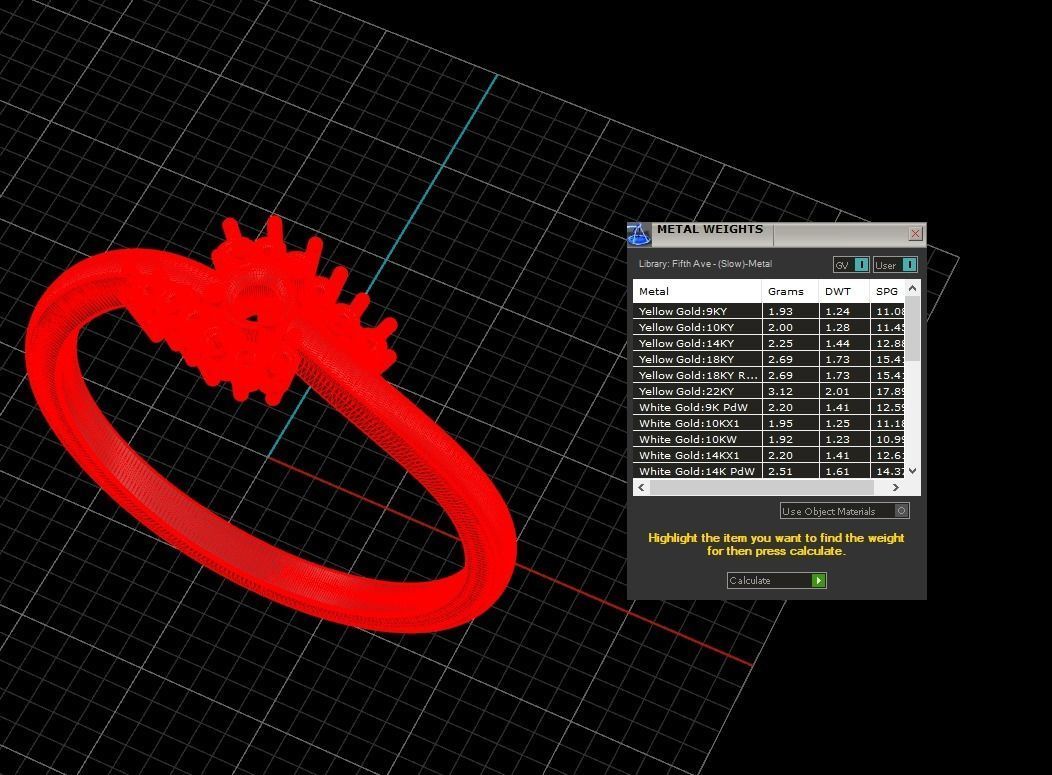The width and height of the screenshot is (1052, 775).
Task: Click the 2.01 DWT value for 22KY
Action: (837, 391)
